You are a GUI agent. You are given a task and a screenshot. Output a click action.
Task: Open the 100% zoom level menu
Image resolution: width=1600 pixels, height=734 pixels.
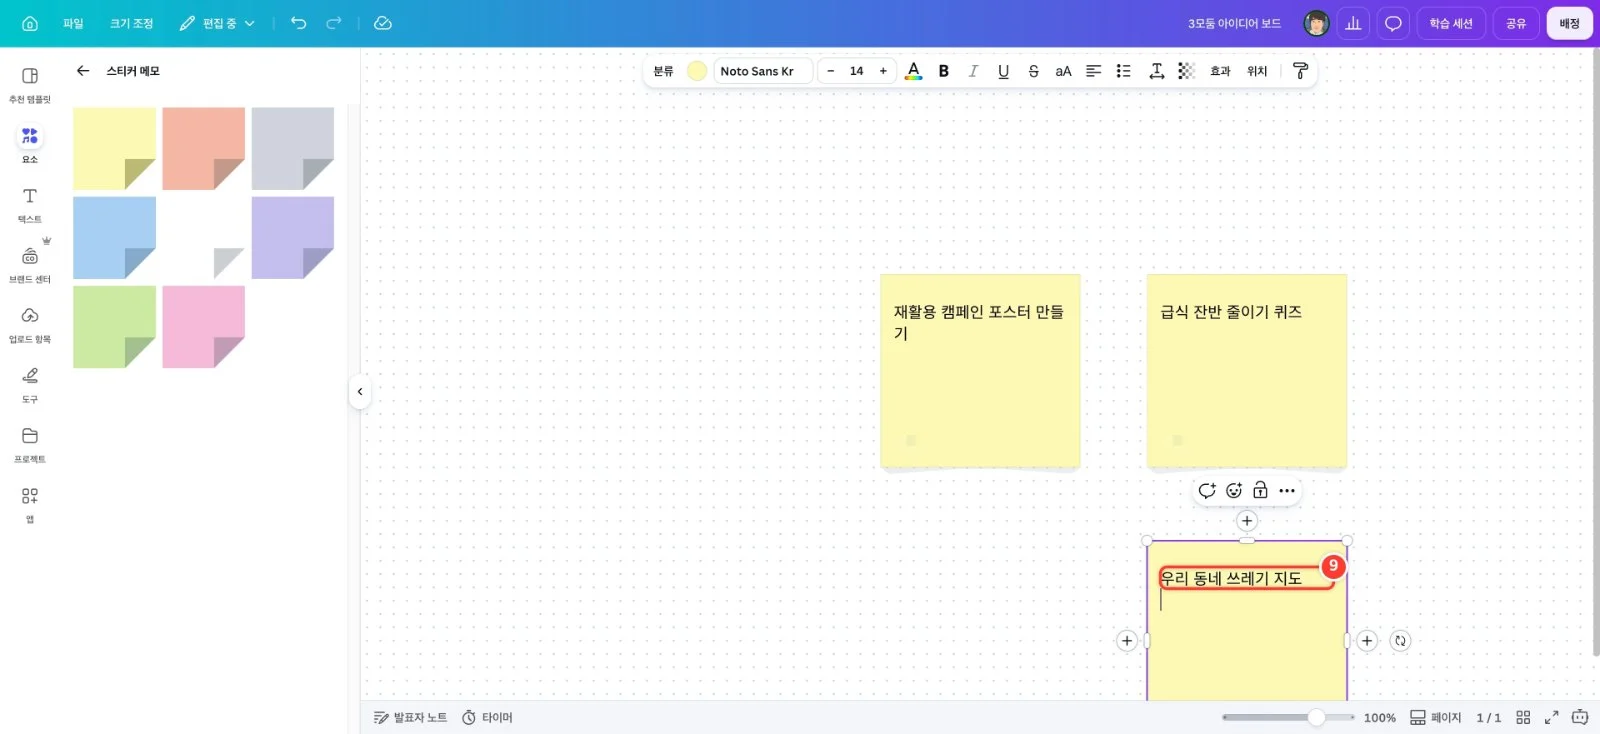(1379, 717)
